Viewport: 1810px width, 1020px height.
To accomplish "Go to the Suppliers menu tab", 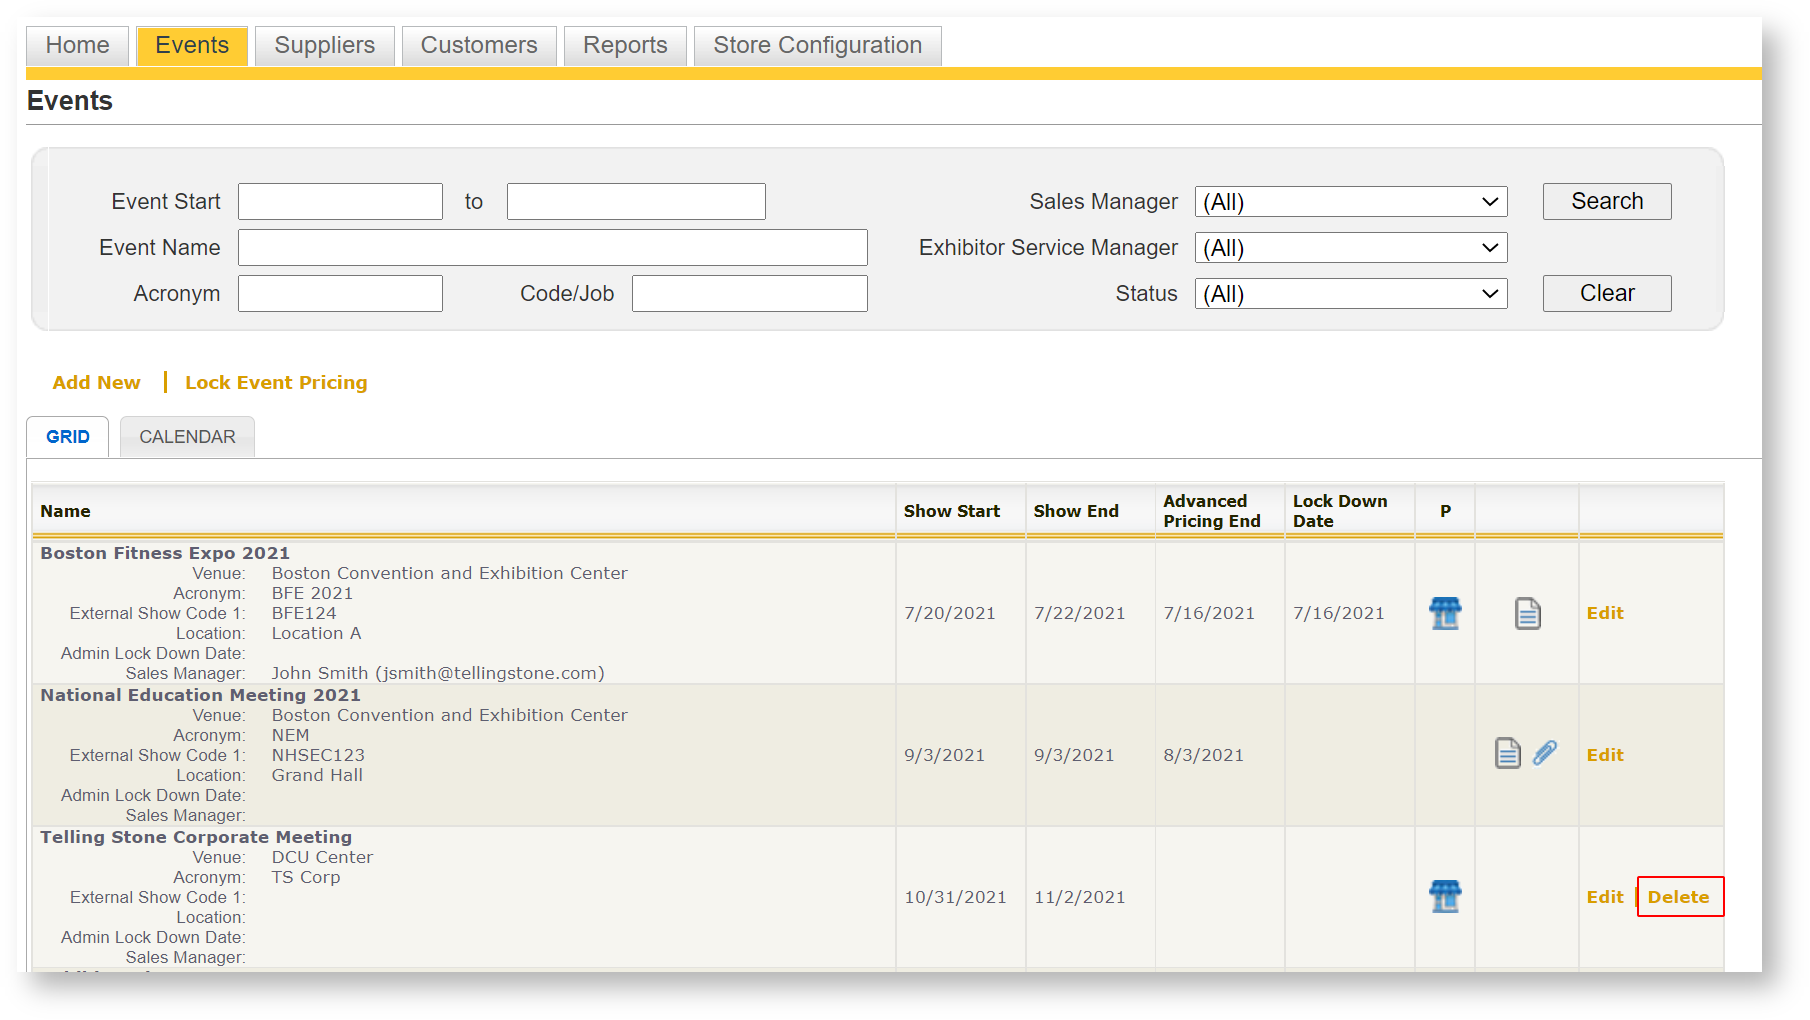I will [324, 46].
